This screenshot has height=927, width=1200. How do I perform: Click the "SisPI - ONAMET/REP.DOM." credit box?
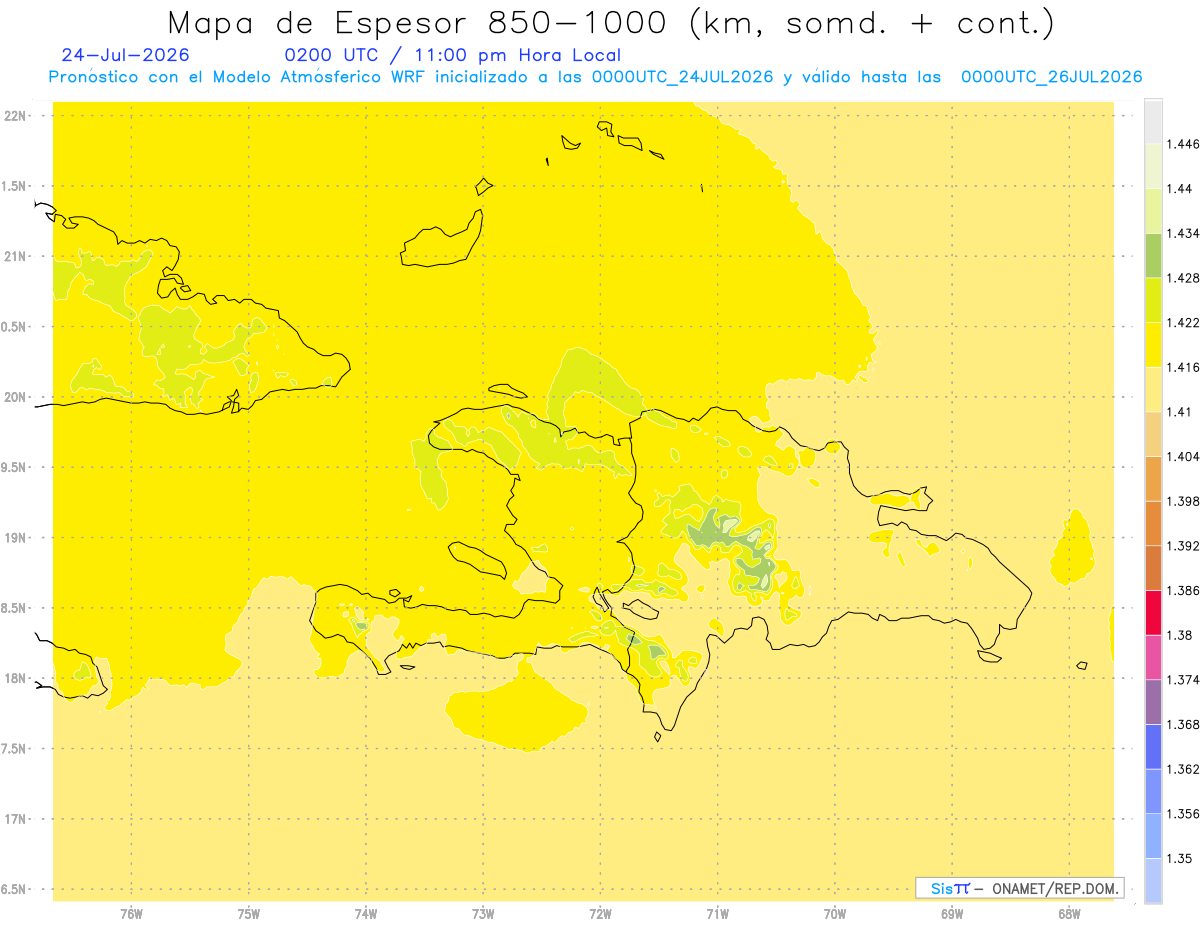click(x=1020, y=888)
